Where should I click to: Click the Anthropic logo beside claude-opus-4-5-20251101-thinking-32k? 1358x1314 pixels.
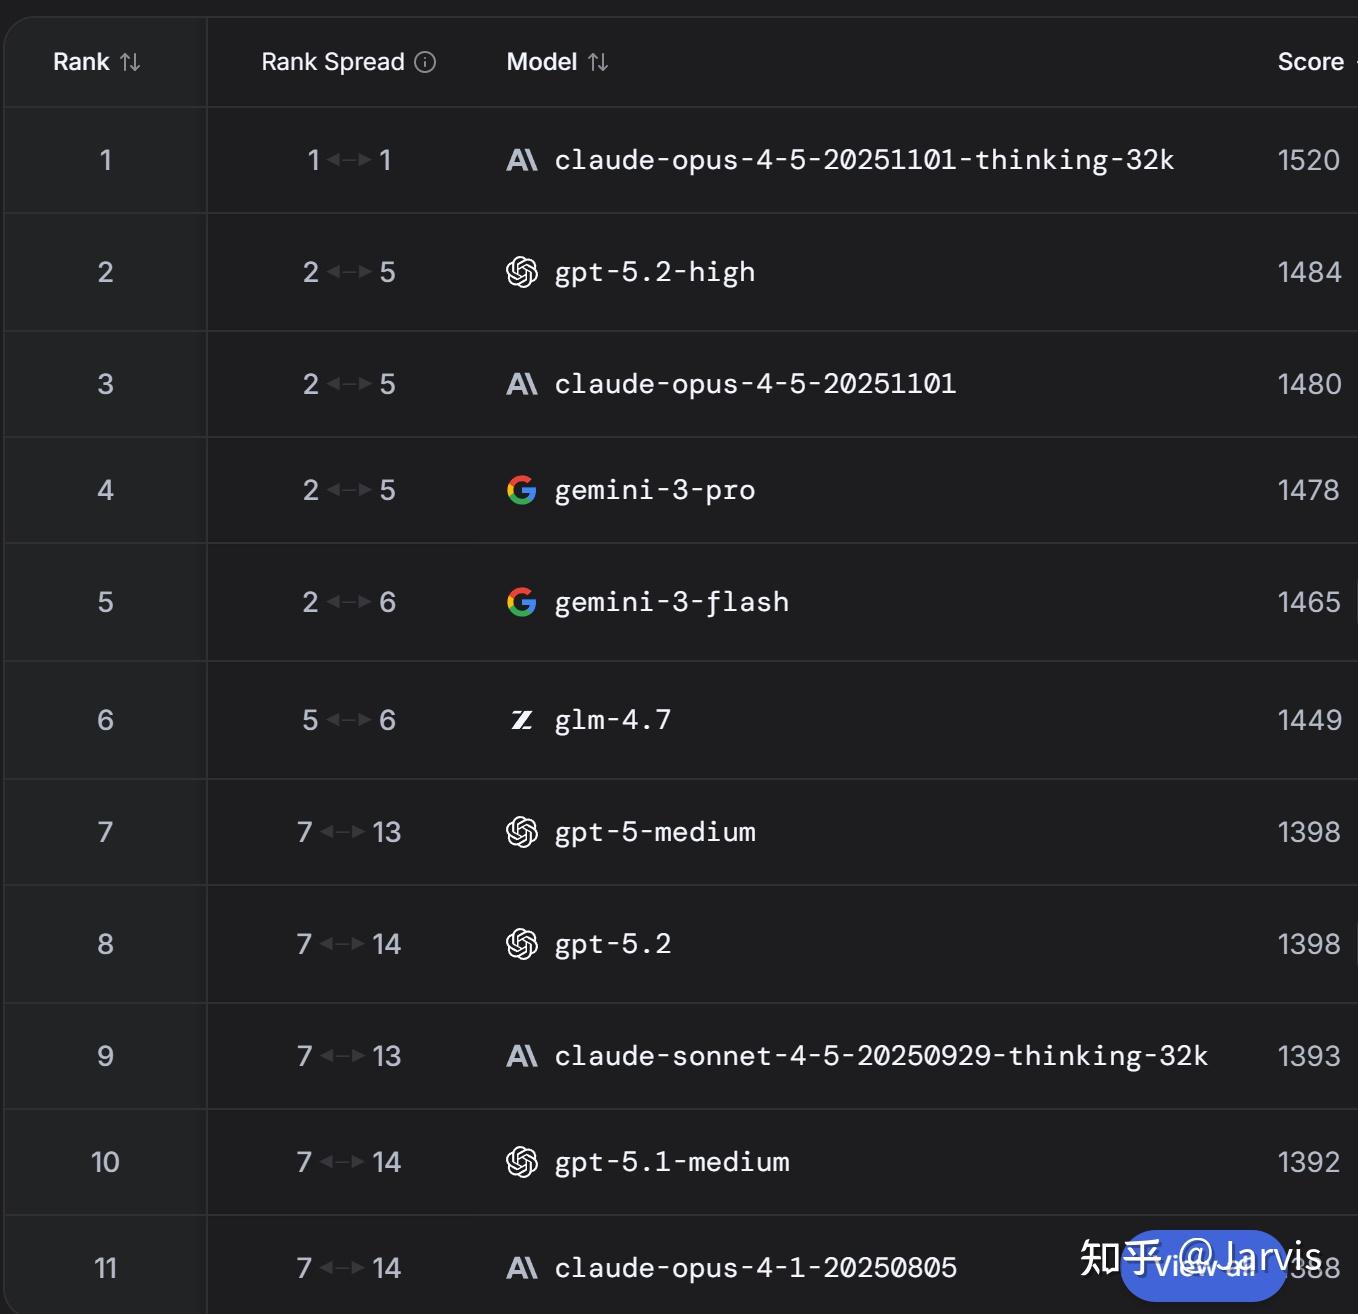522,160
